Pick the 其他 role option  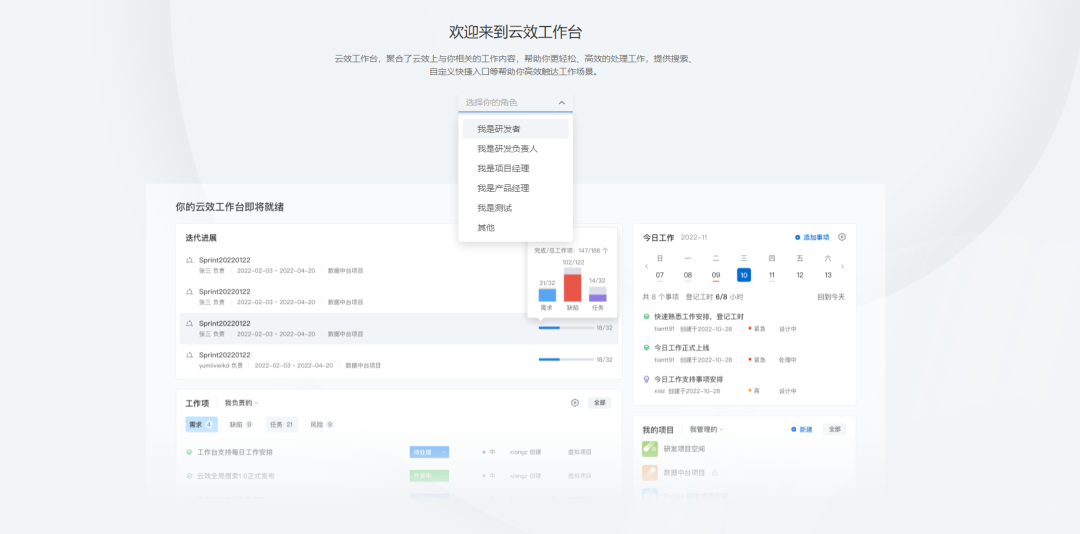tap(515, 227)
